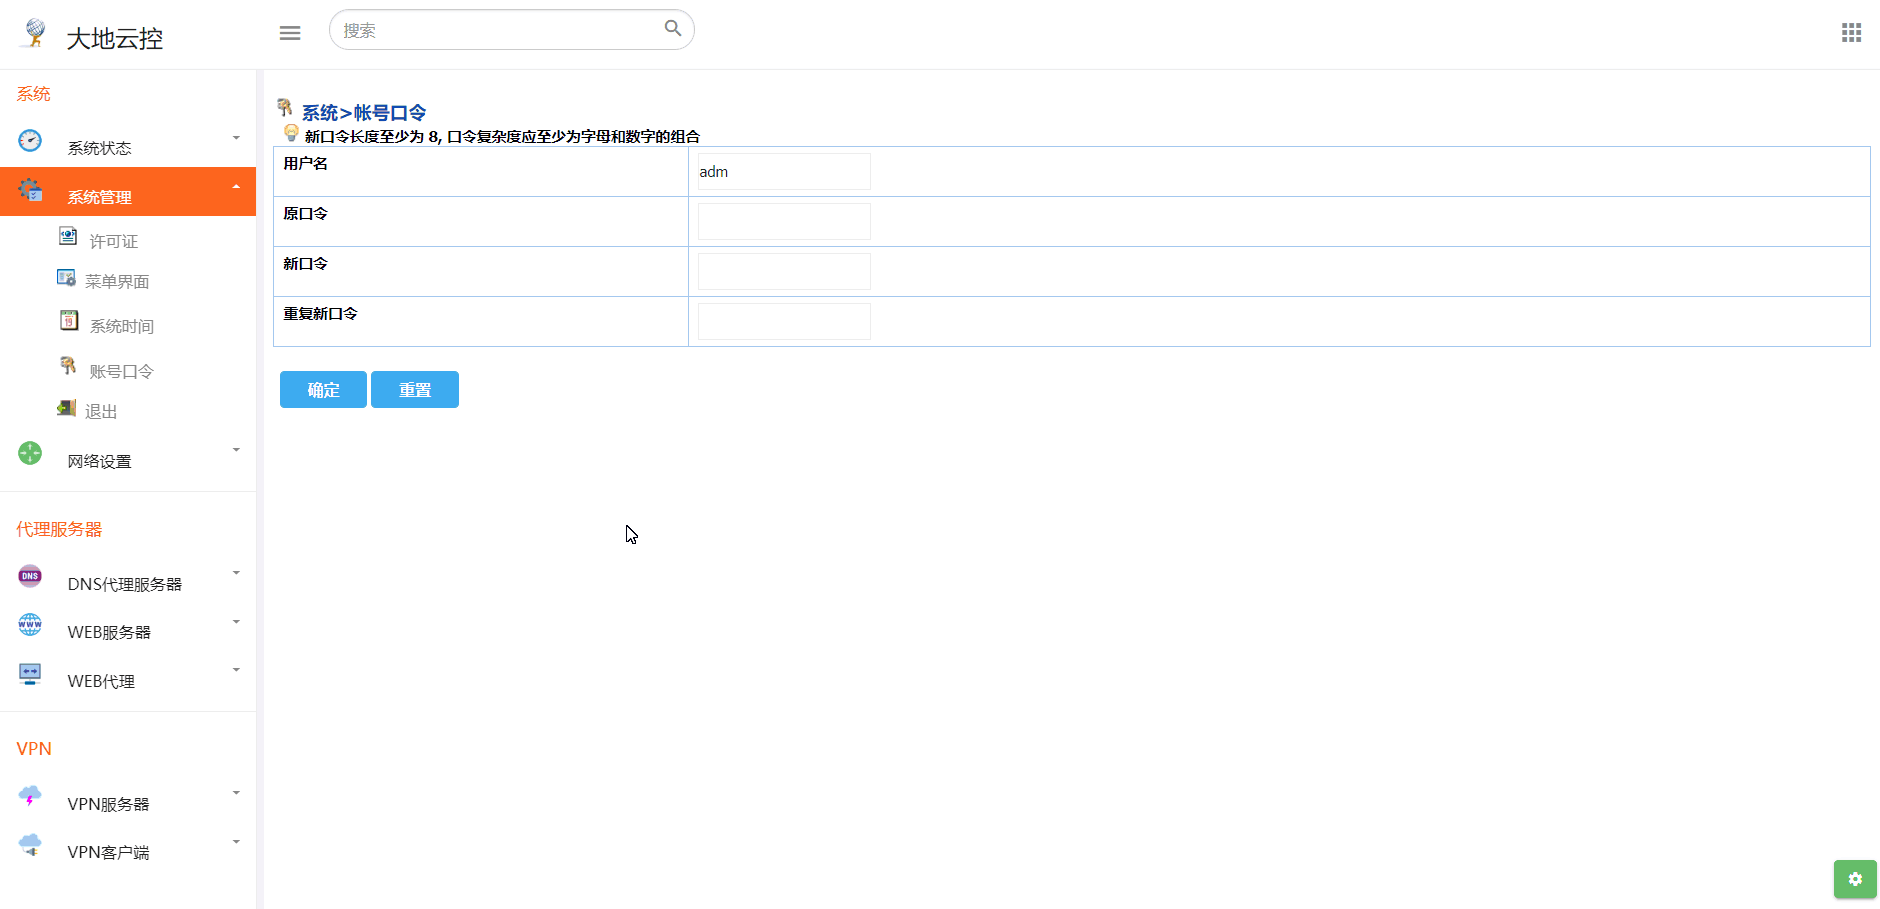Expand the 网络设置 menu arrow
Screen dimensions: 1880x909
[x=236, y=450]
